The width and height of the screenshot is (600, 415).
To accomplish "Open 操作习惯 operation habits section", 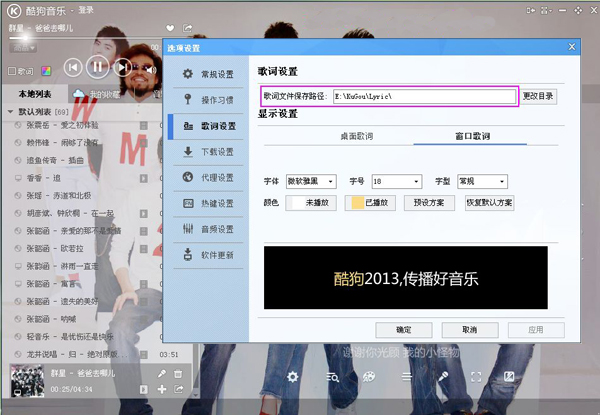I will pos(208,100).
